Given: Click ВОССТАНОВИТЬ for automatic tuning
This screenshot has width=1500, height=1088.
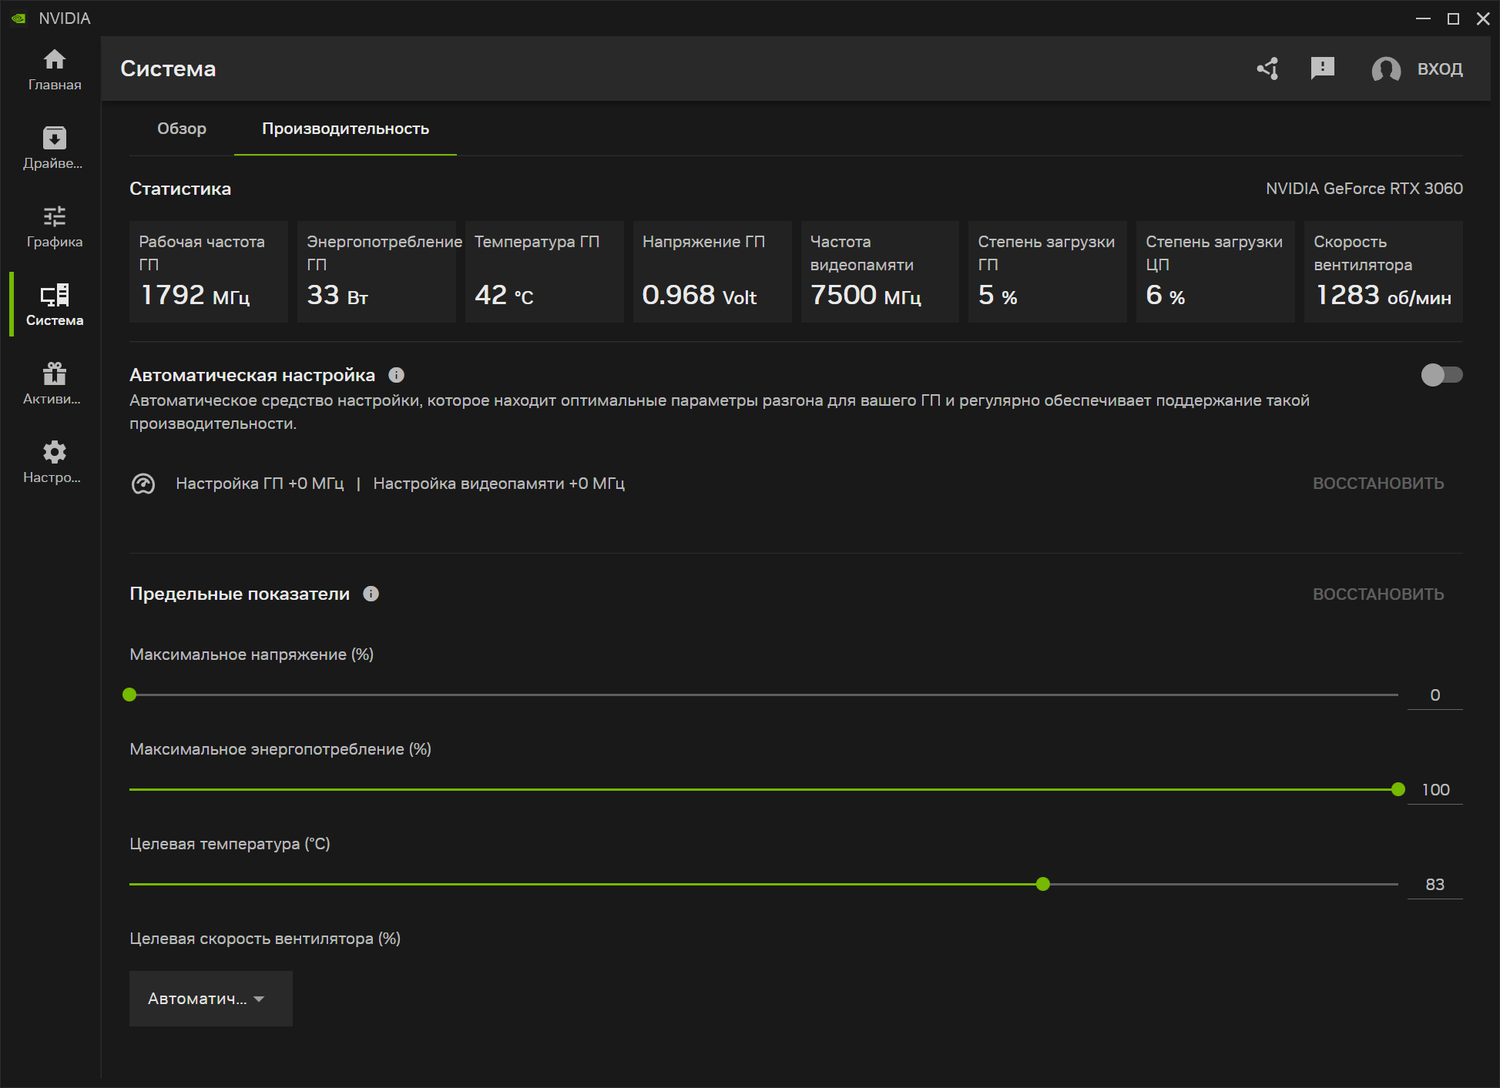Looking at the screenshot, I should 1377,484.
